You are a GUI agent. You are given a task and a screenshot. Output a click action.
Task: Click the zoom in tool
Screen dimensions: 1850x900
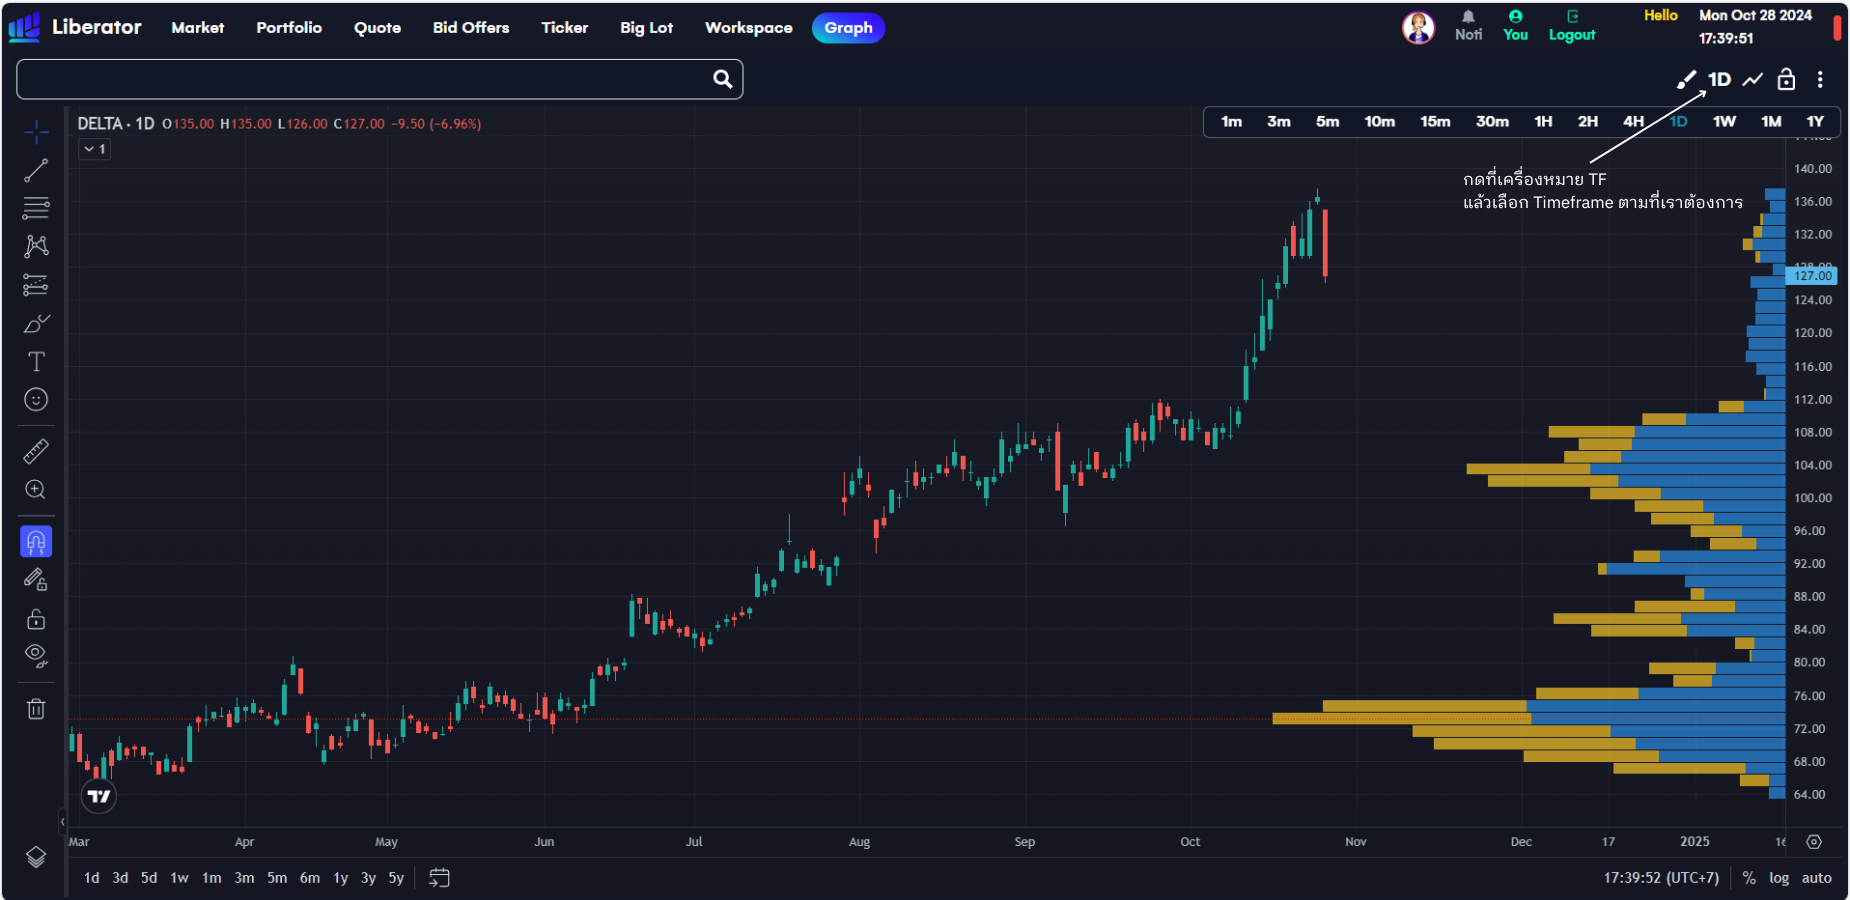click(36, 490)
